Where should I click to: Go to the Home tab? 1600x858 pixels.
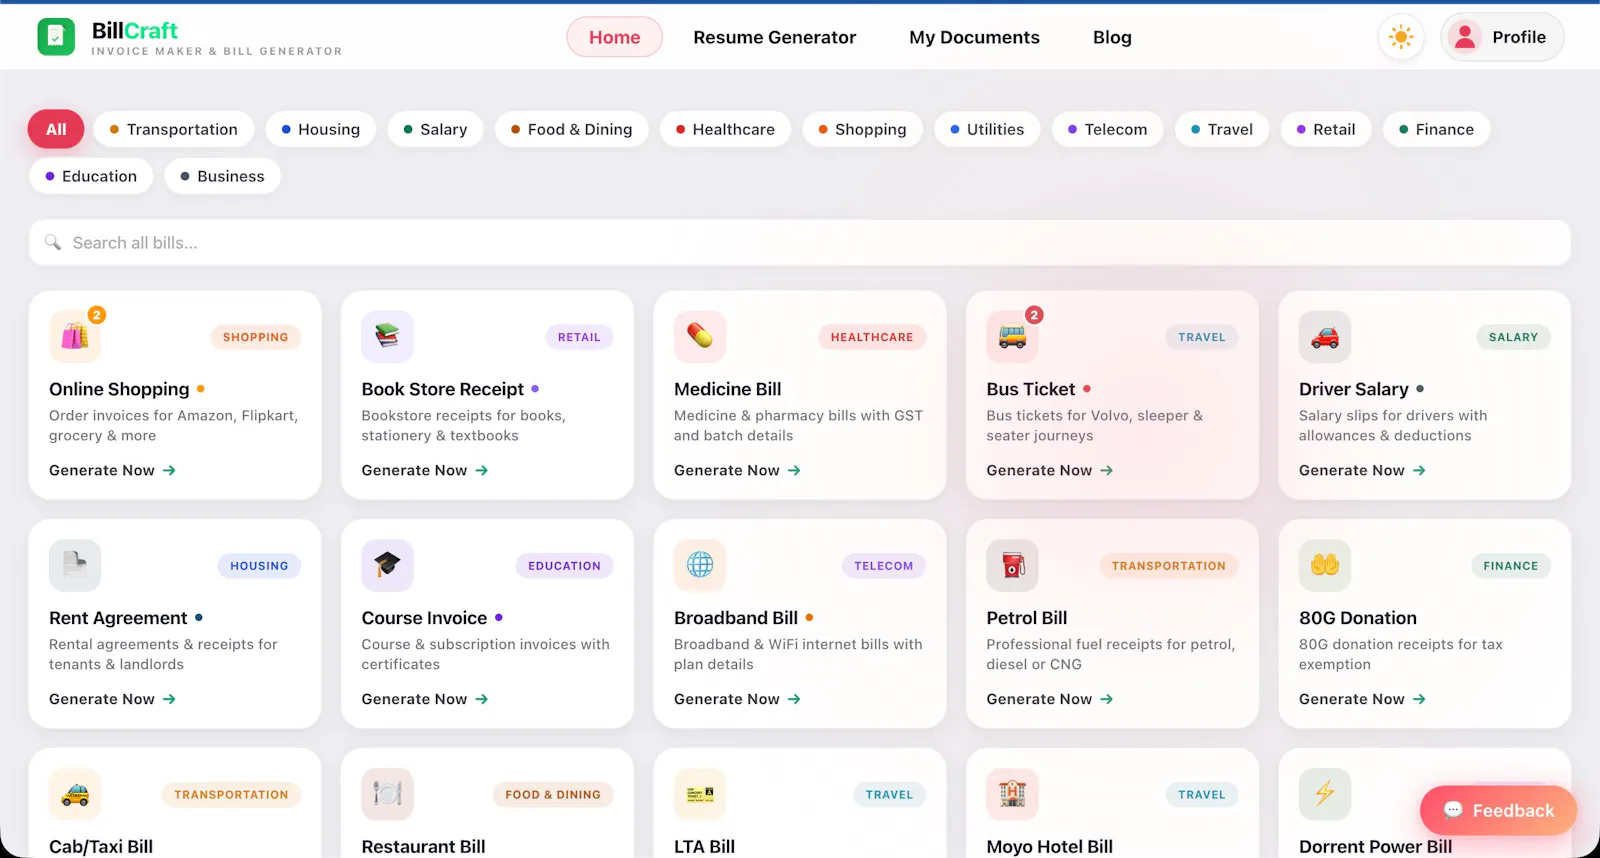614,37
